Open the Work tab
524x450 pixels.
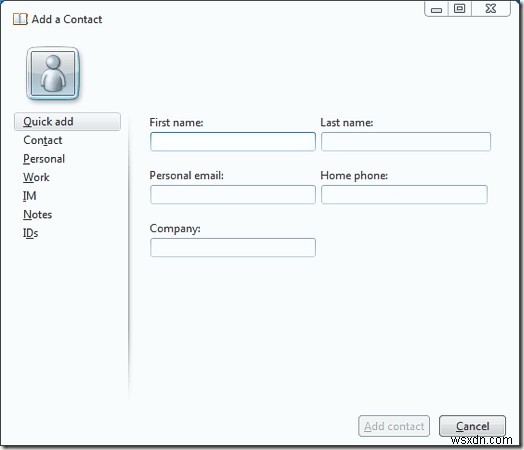36,177
